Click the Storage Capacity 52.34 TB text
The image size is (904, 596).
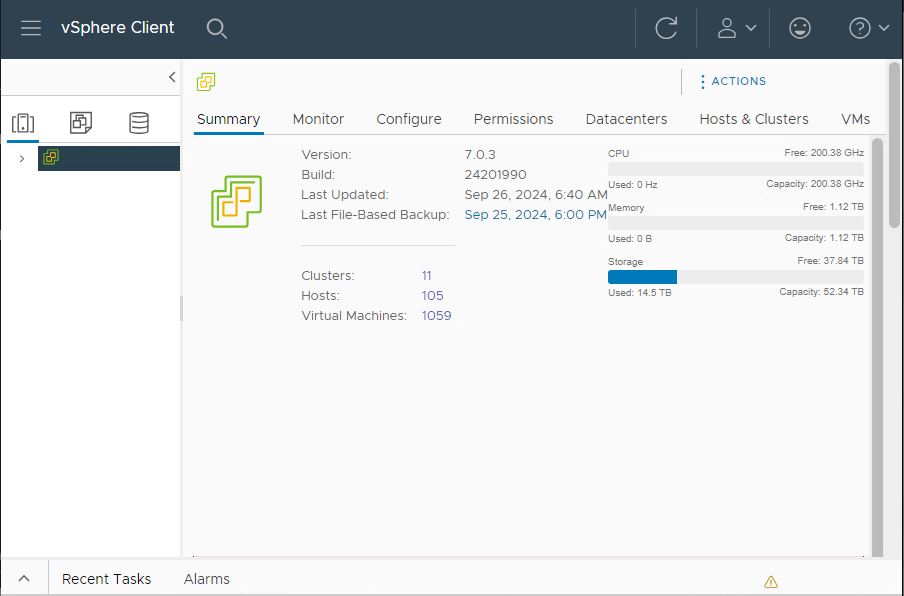(x=822, y=292)
